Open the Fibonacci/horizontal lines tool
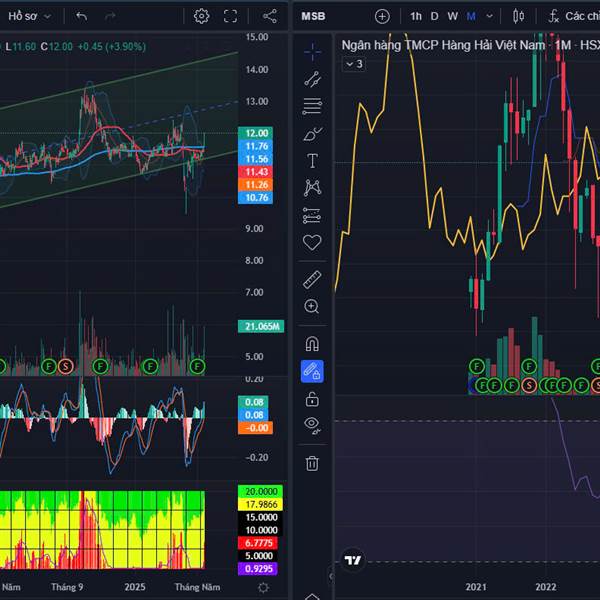The height and width of the screenshot is (600, 600). tap(312, 106)
